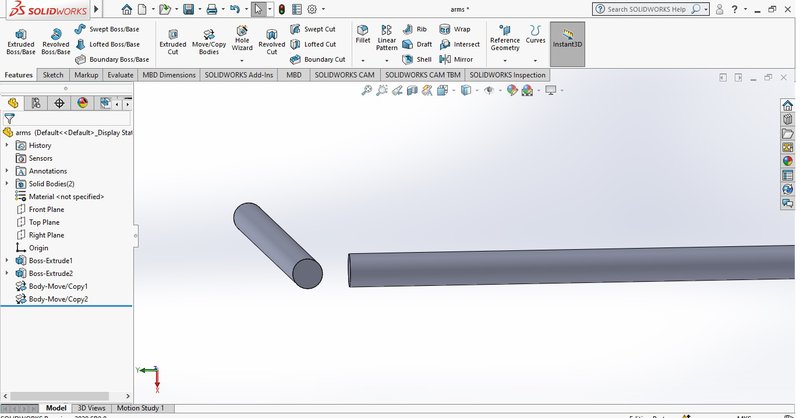Open the Design Library task pane tab
This screenshot has width=800, height=418.
(x=787, y=119)
